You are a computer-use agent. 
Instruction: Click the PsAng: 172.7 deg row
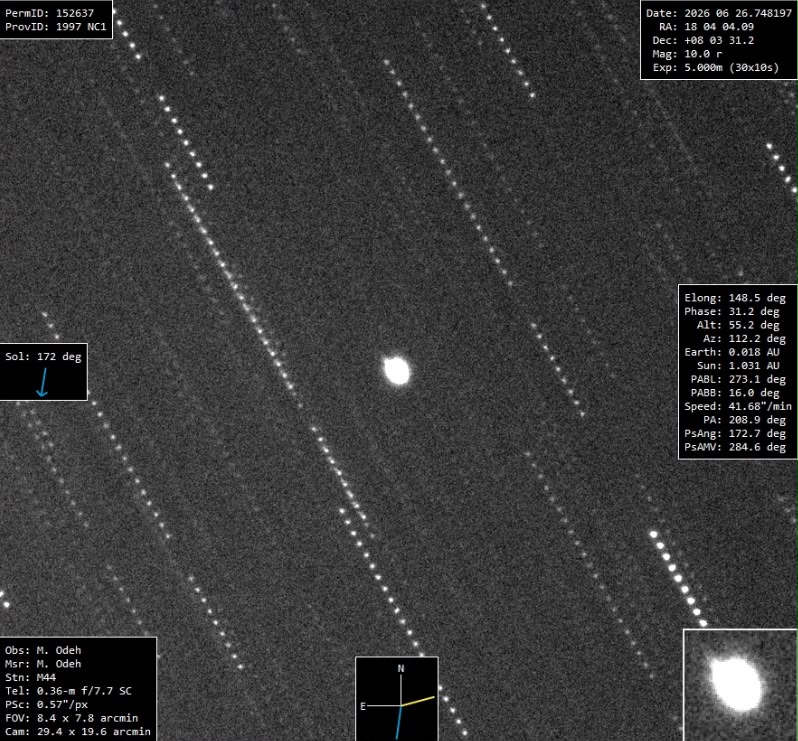(x=735, y=434)
